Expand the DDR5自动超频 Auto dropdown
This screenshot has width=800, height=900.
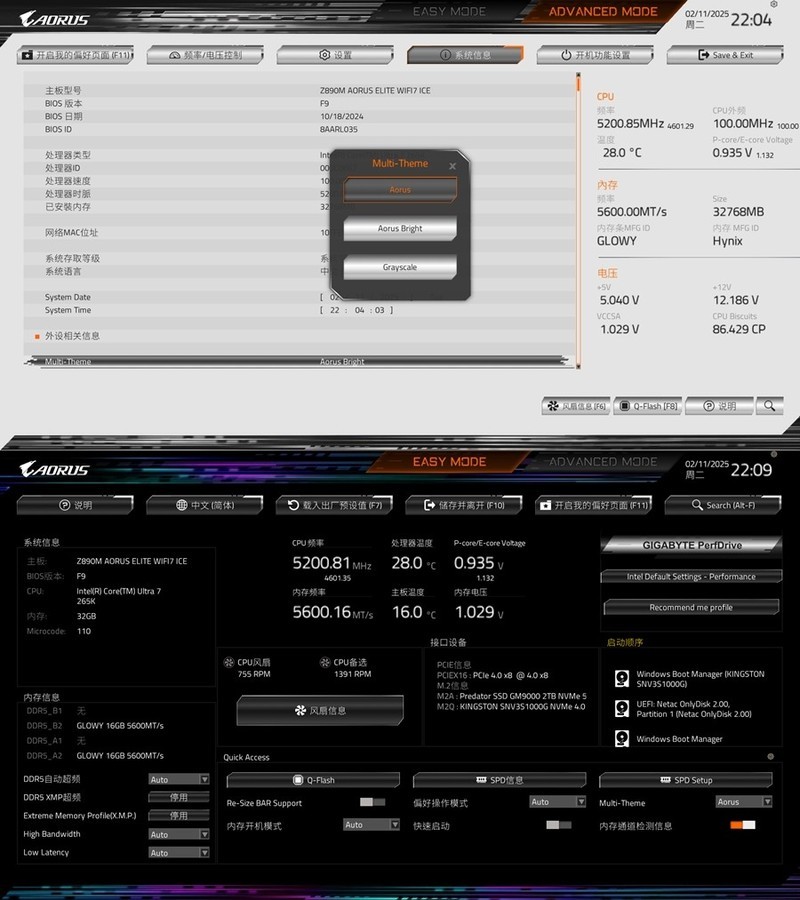point(178,779)
